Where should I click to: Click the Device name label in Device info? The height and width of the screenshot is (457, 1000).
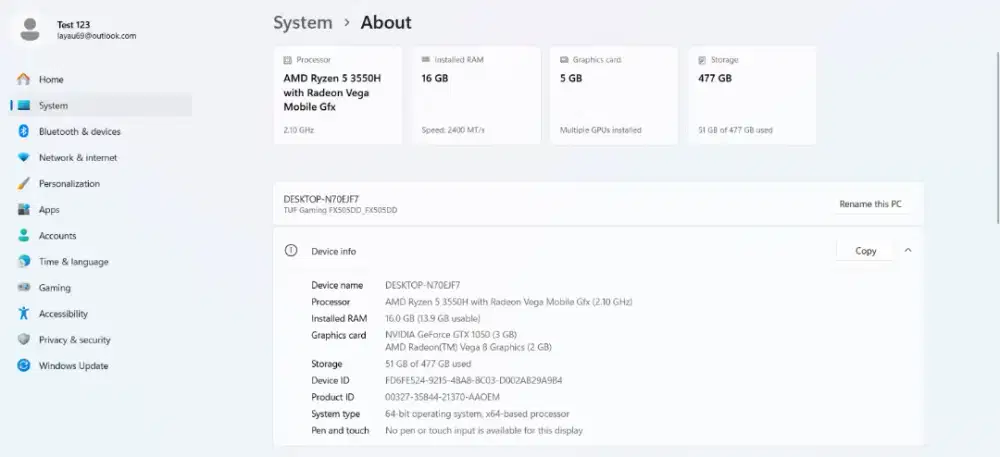coord(337,285)
